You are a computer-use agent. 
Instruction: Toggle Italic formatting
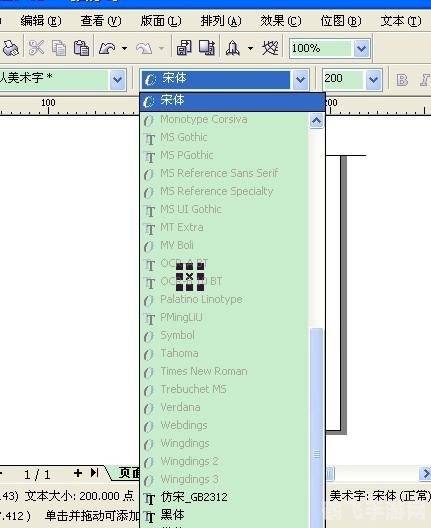424,80
